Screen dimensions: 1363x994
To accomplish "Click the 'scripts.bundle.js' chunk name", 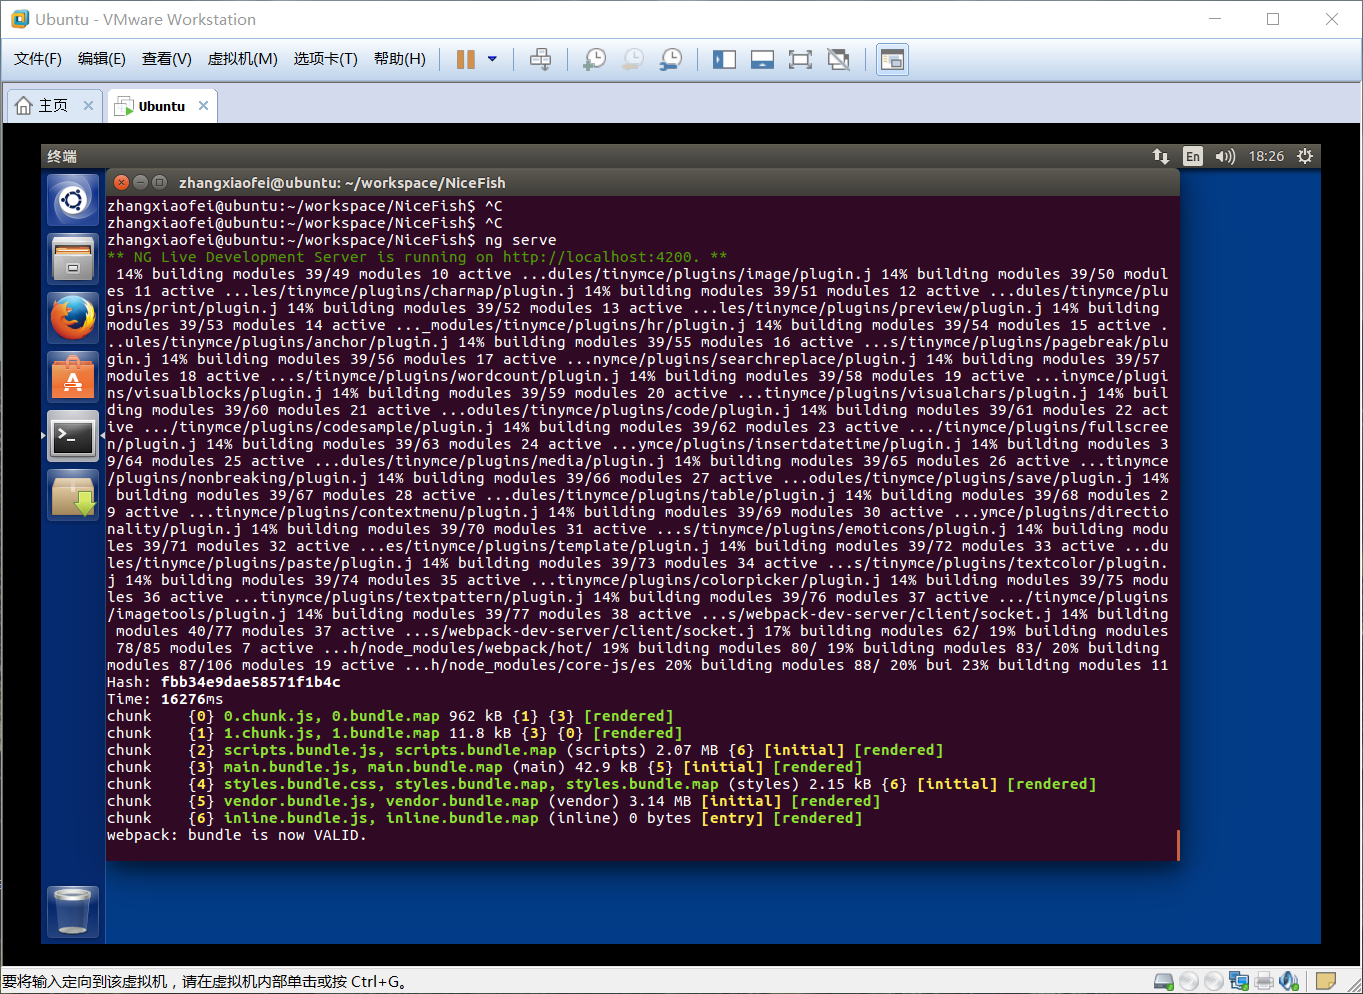I will click(300, 750).
